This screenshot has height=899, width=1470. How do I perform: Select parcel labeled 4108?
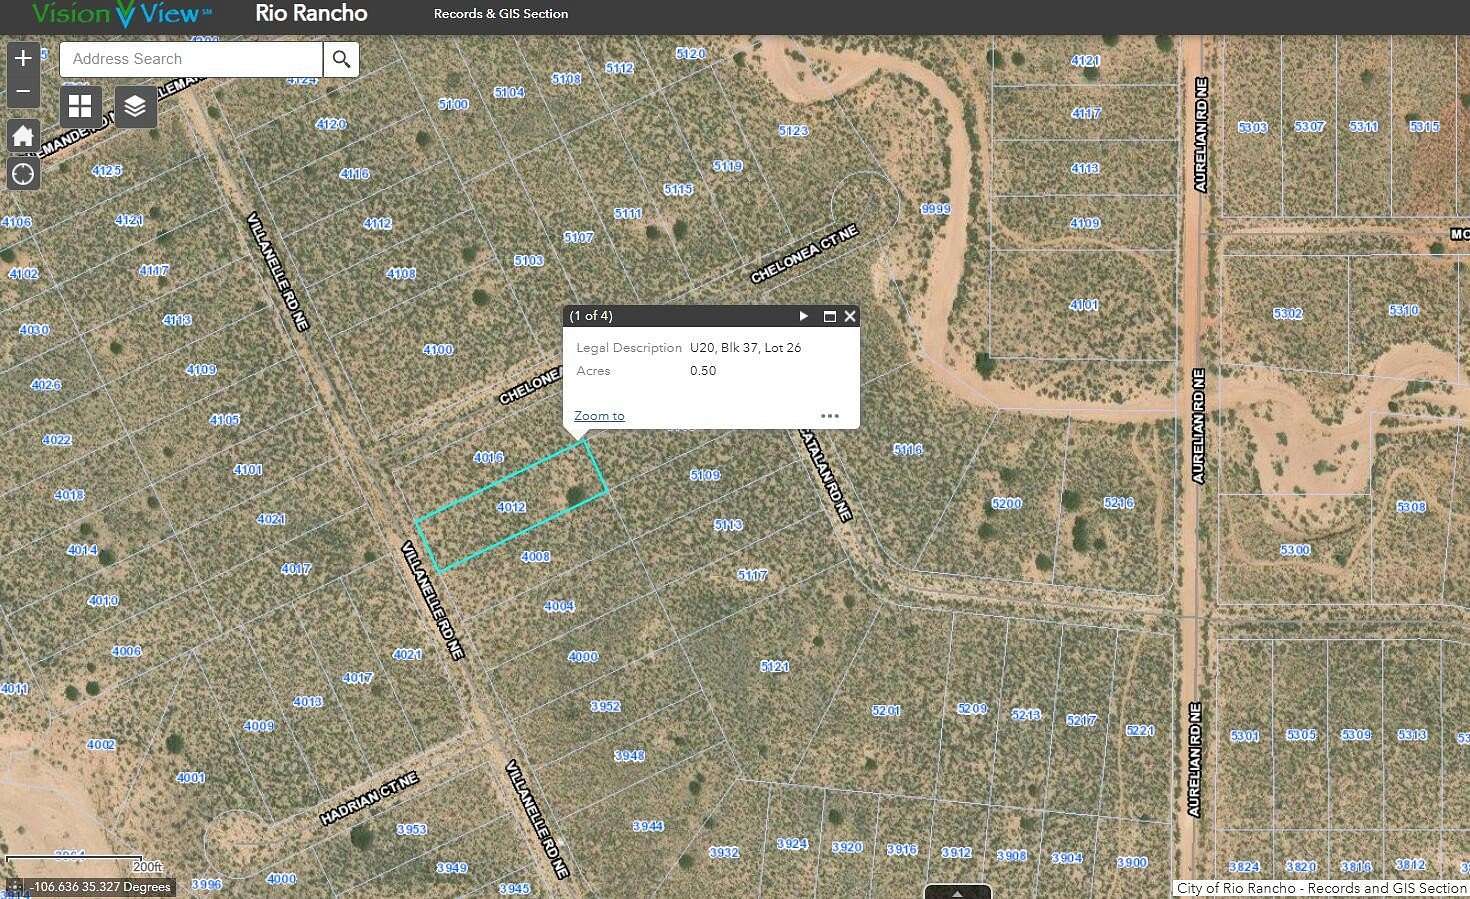point(401,273)
